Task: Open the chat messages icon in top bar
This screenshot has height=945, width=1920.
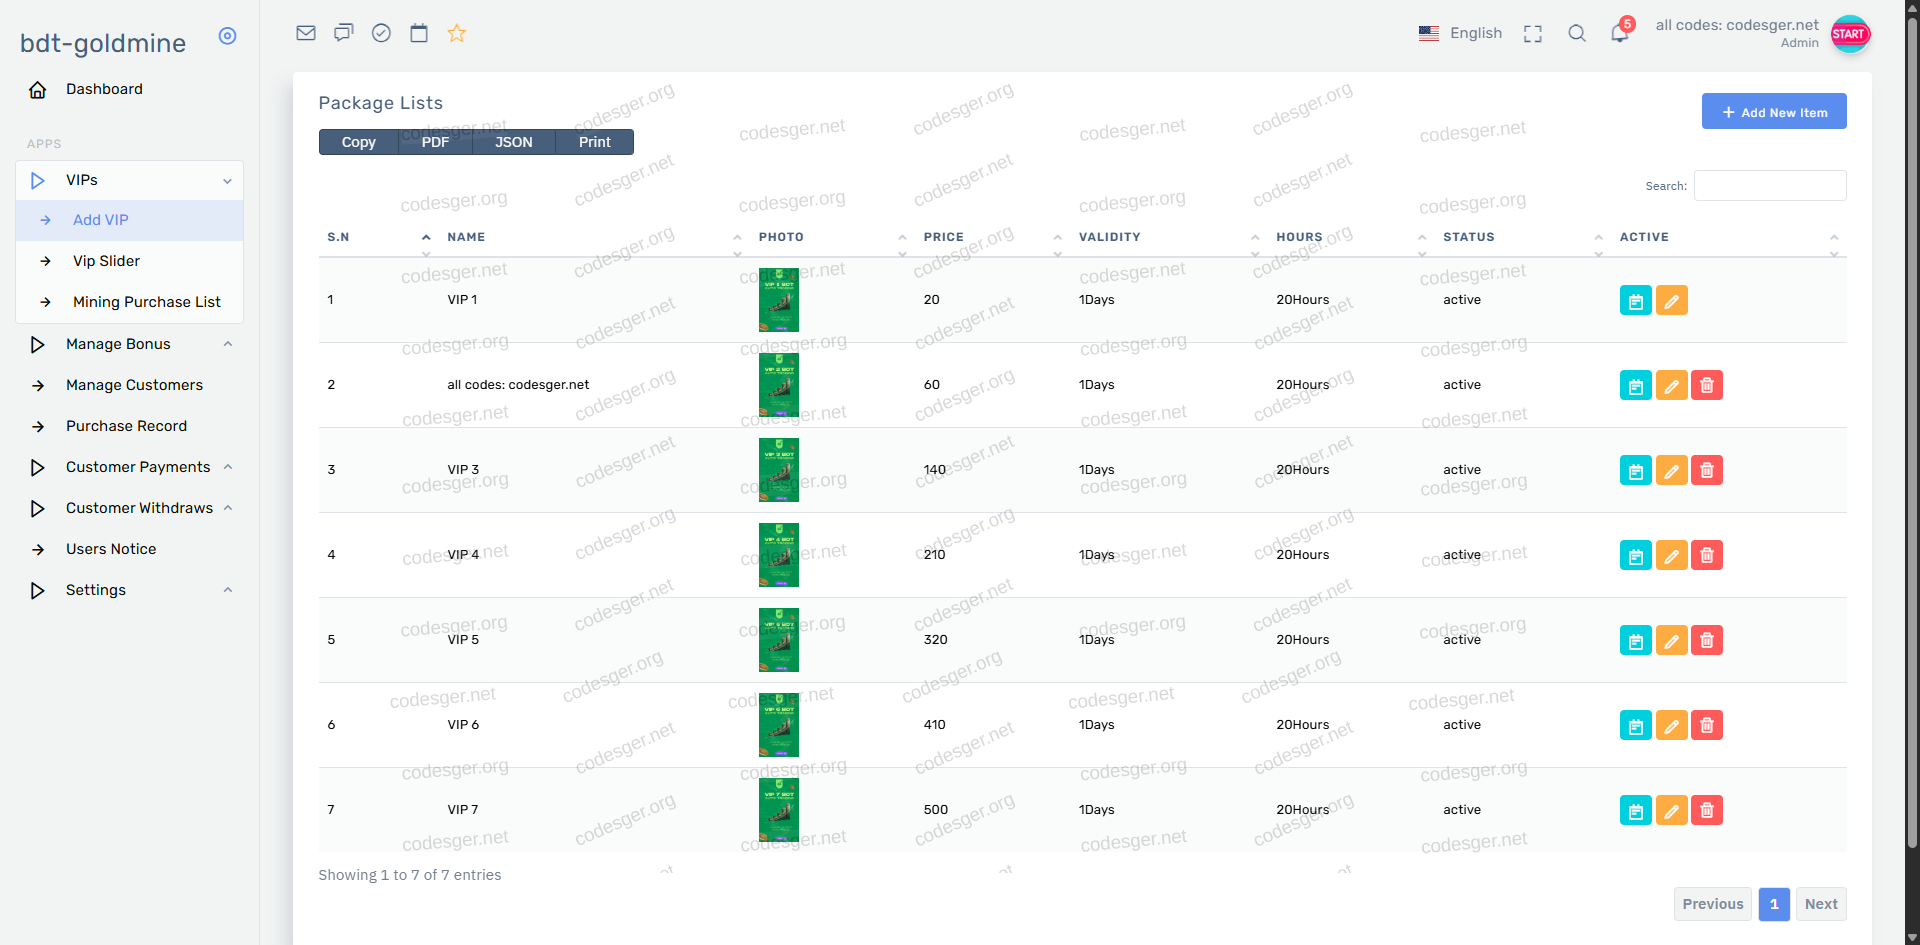Action: click(x=344, y=33)
